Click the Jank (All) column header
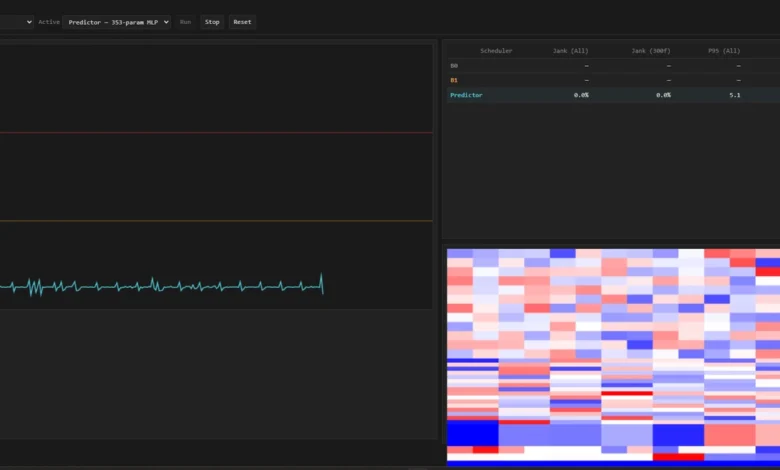780x470 pixels. coord(570,50)
